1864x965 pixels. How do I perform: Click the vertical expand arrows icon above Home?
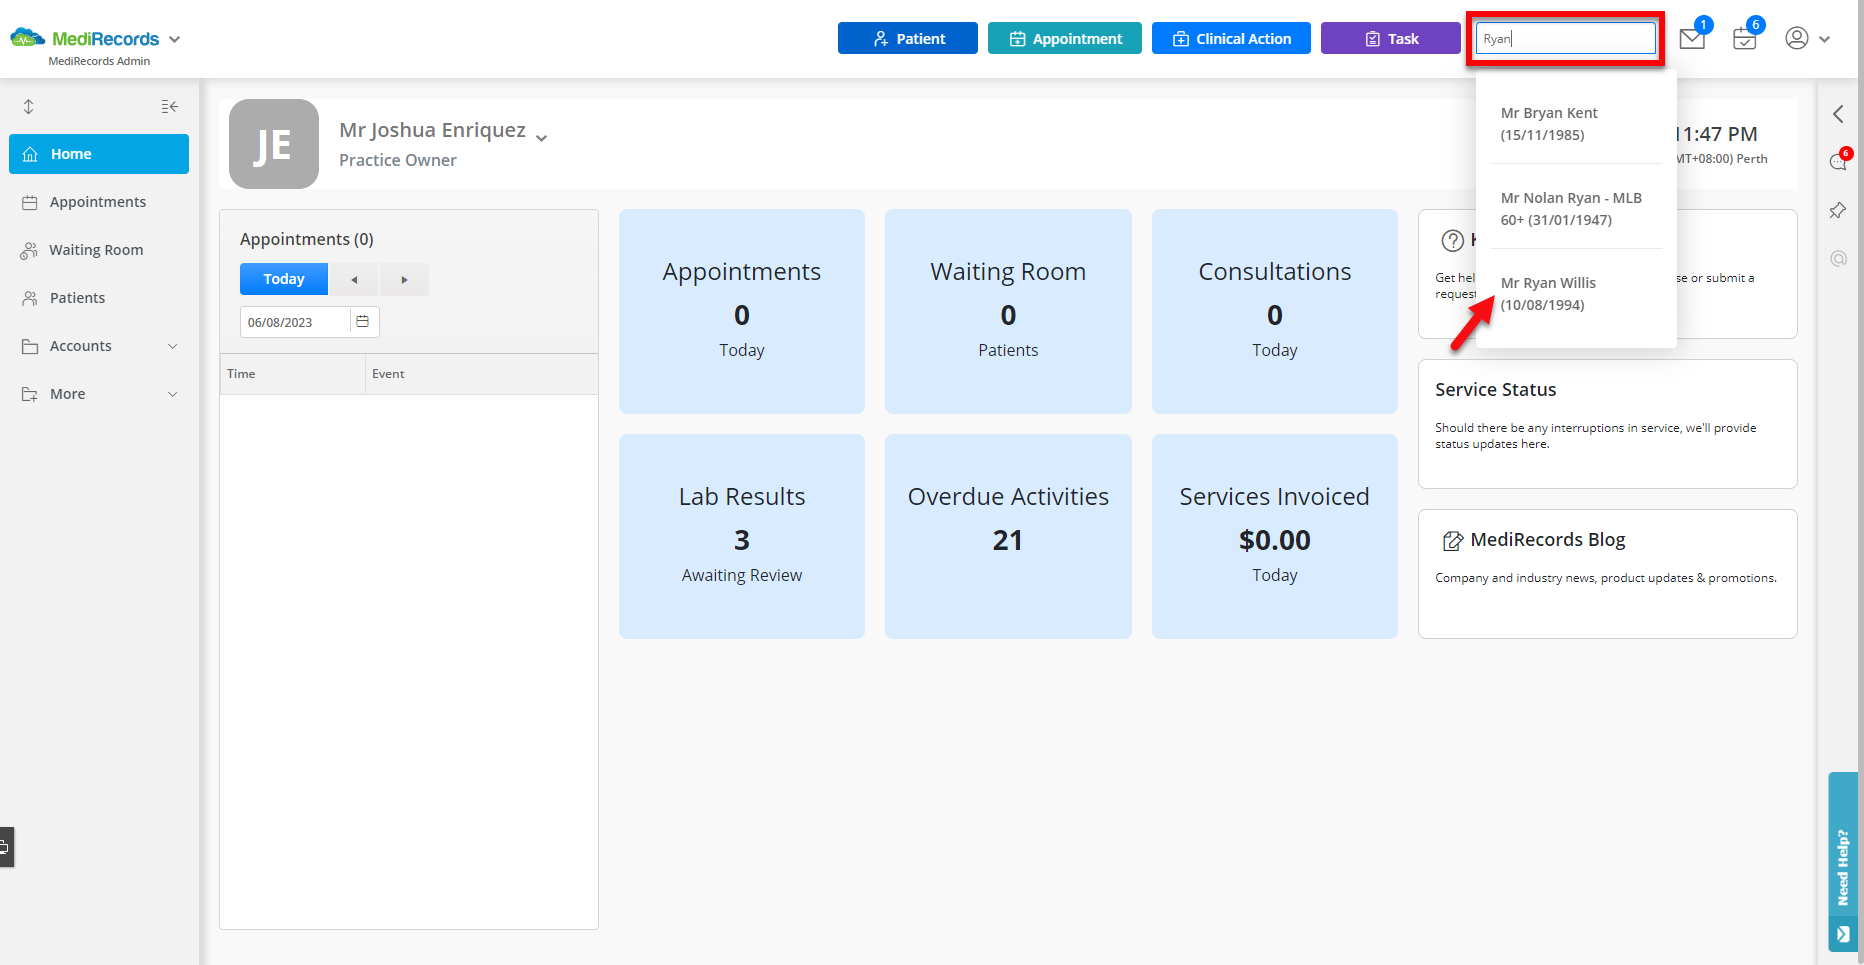pos(29,106)
